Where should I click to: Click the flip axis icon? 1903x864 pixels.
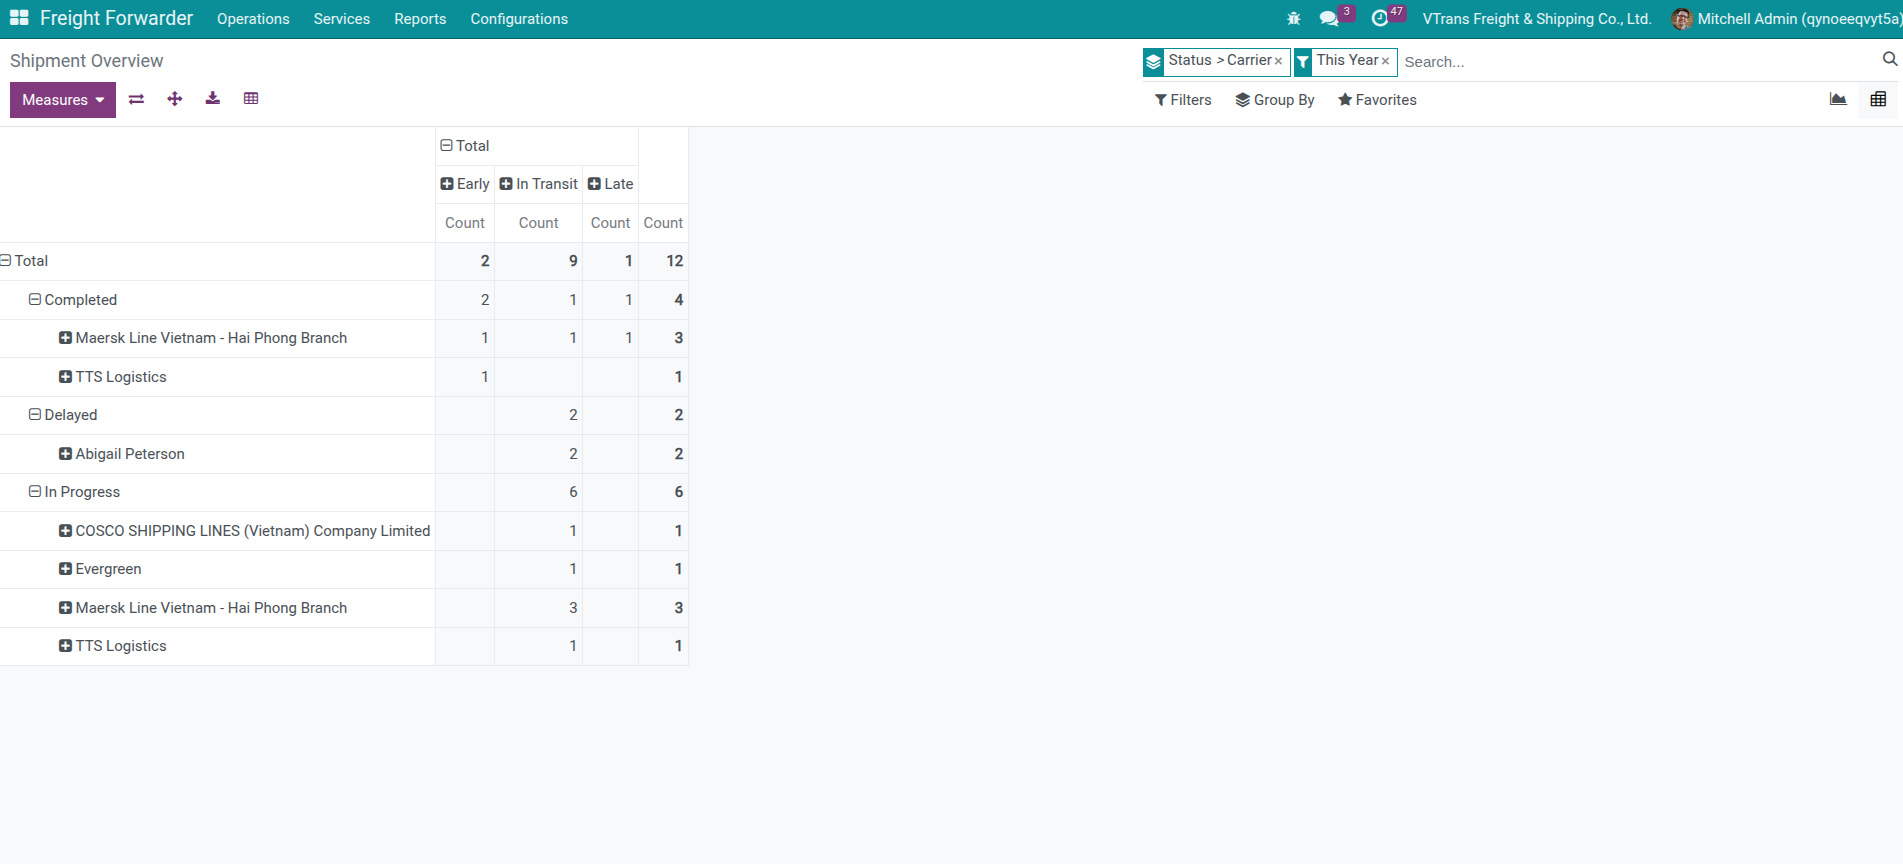click(x=137, y=99)
